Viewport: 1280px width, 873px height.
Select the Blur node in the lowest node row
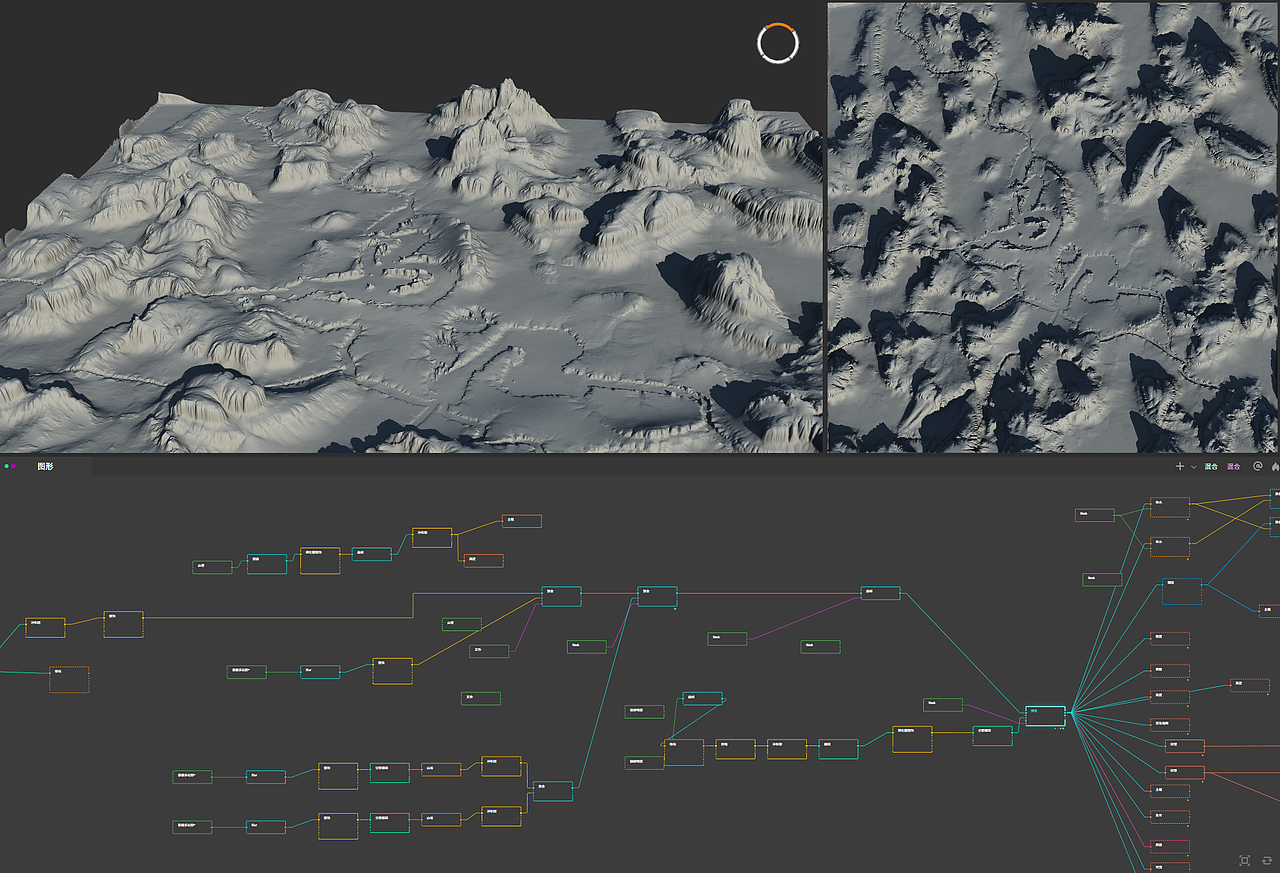[x=266, y=827]
